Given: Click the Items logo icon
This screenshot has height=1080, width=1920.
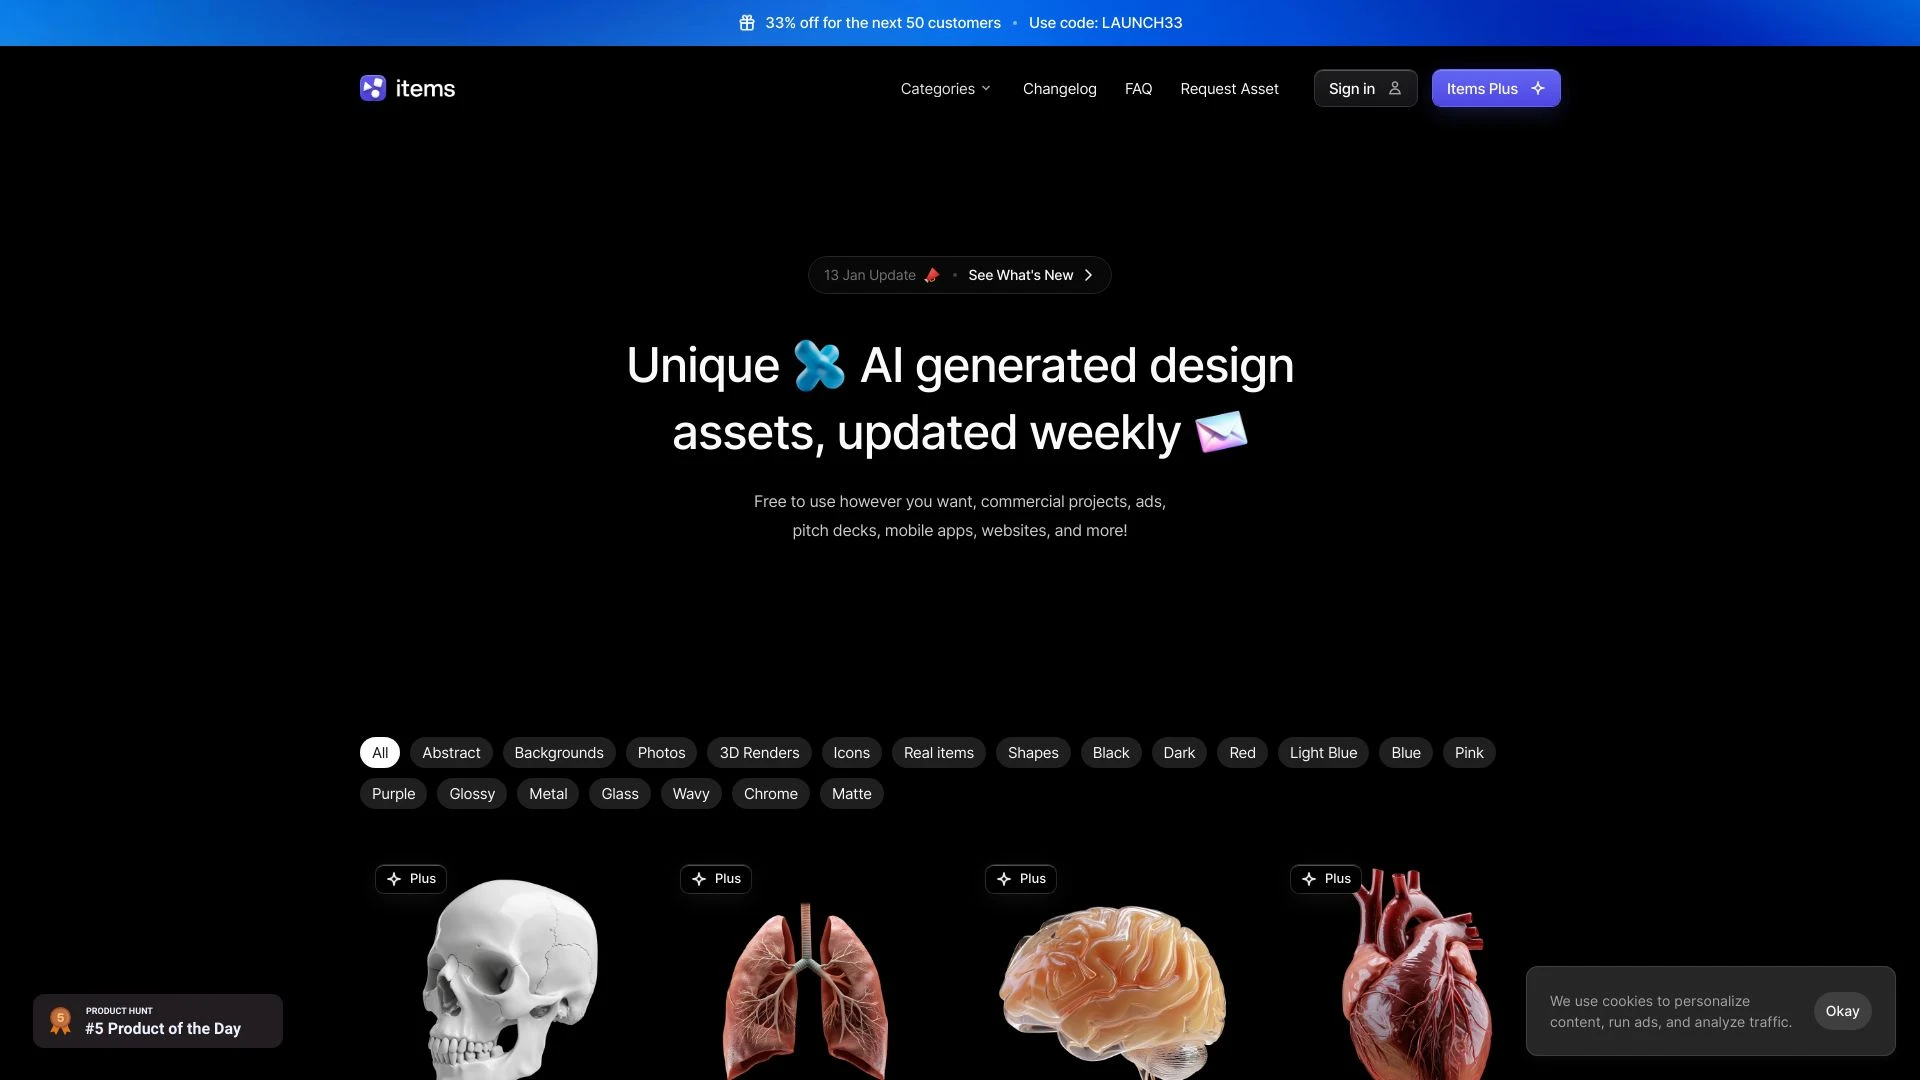Looking at the screenshot, I should pos(371,87).
